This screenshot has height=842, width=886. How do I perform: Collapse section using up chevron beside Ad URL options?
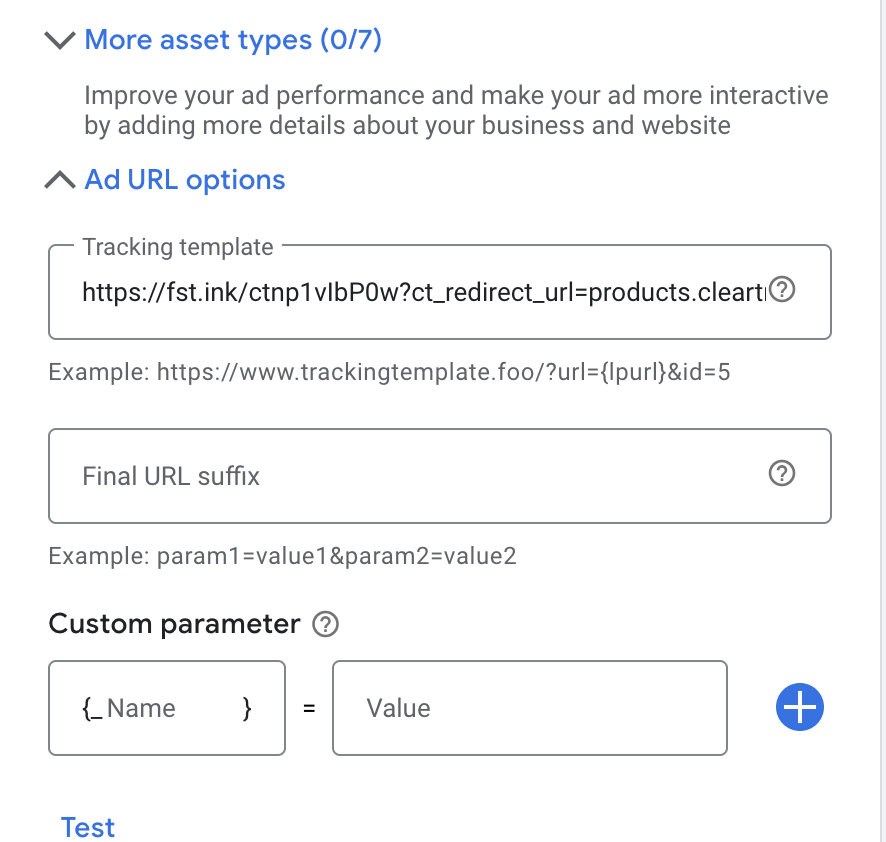60,180
